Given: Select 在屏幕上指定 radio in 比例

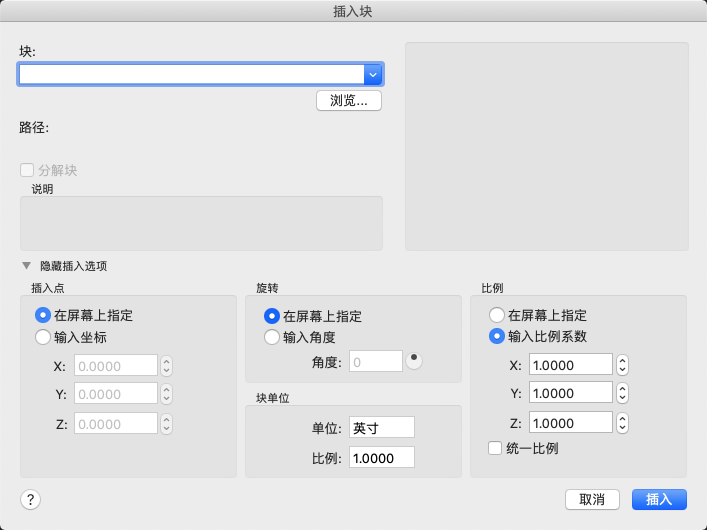Looking at the screenshot, I should 496,315.
